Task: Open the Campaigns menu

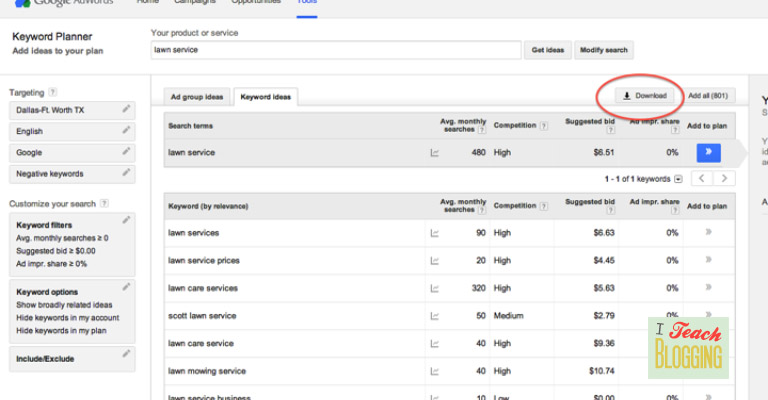Action: point(195,2)
